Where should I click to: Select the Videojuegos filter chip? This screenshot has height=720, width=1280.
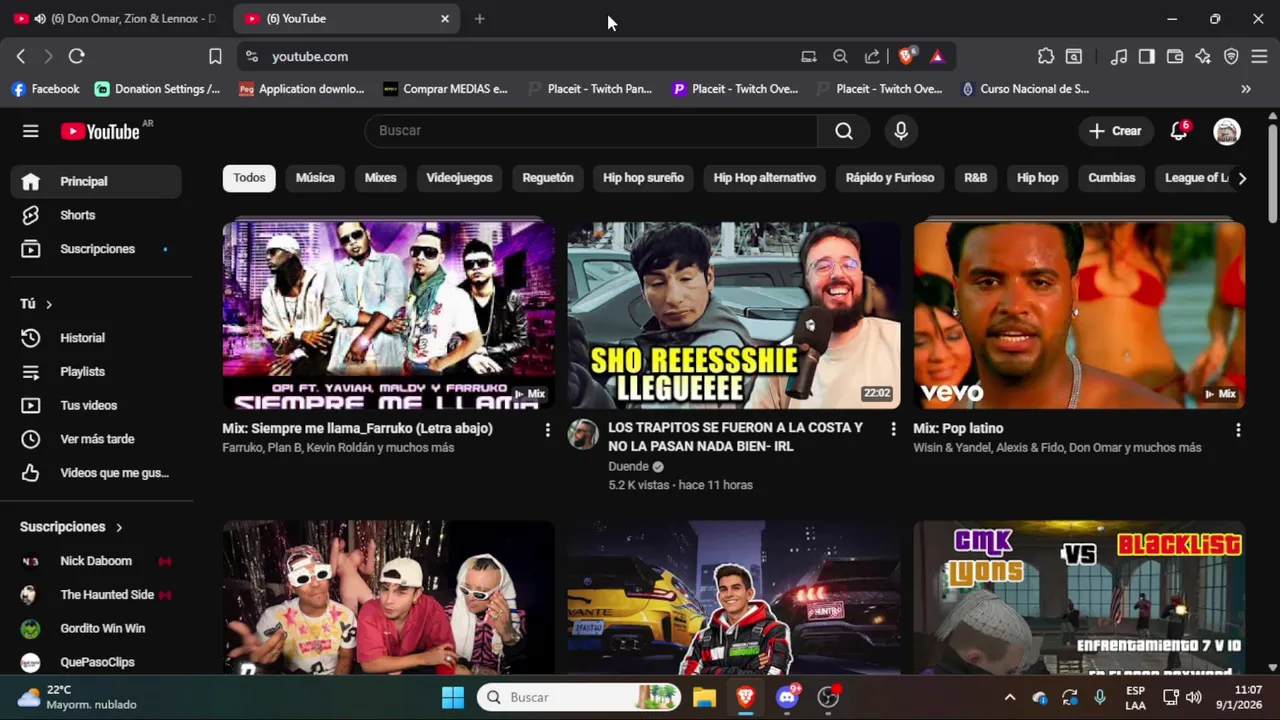(x=459, y=178)
